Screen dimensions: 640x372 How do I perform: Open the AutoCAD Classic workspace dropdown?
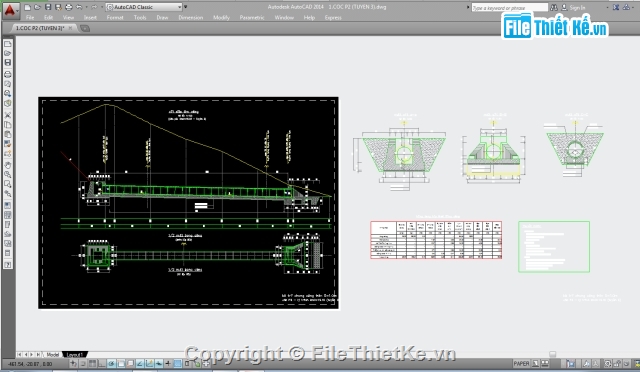click(144, 7)
